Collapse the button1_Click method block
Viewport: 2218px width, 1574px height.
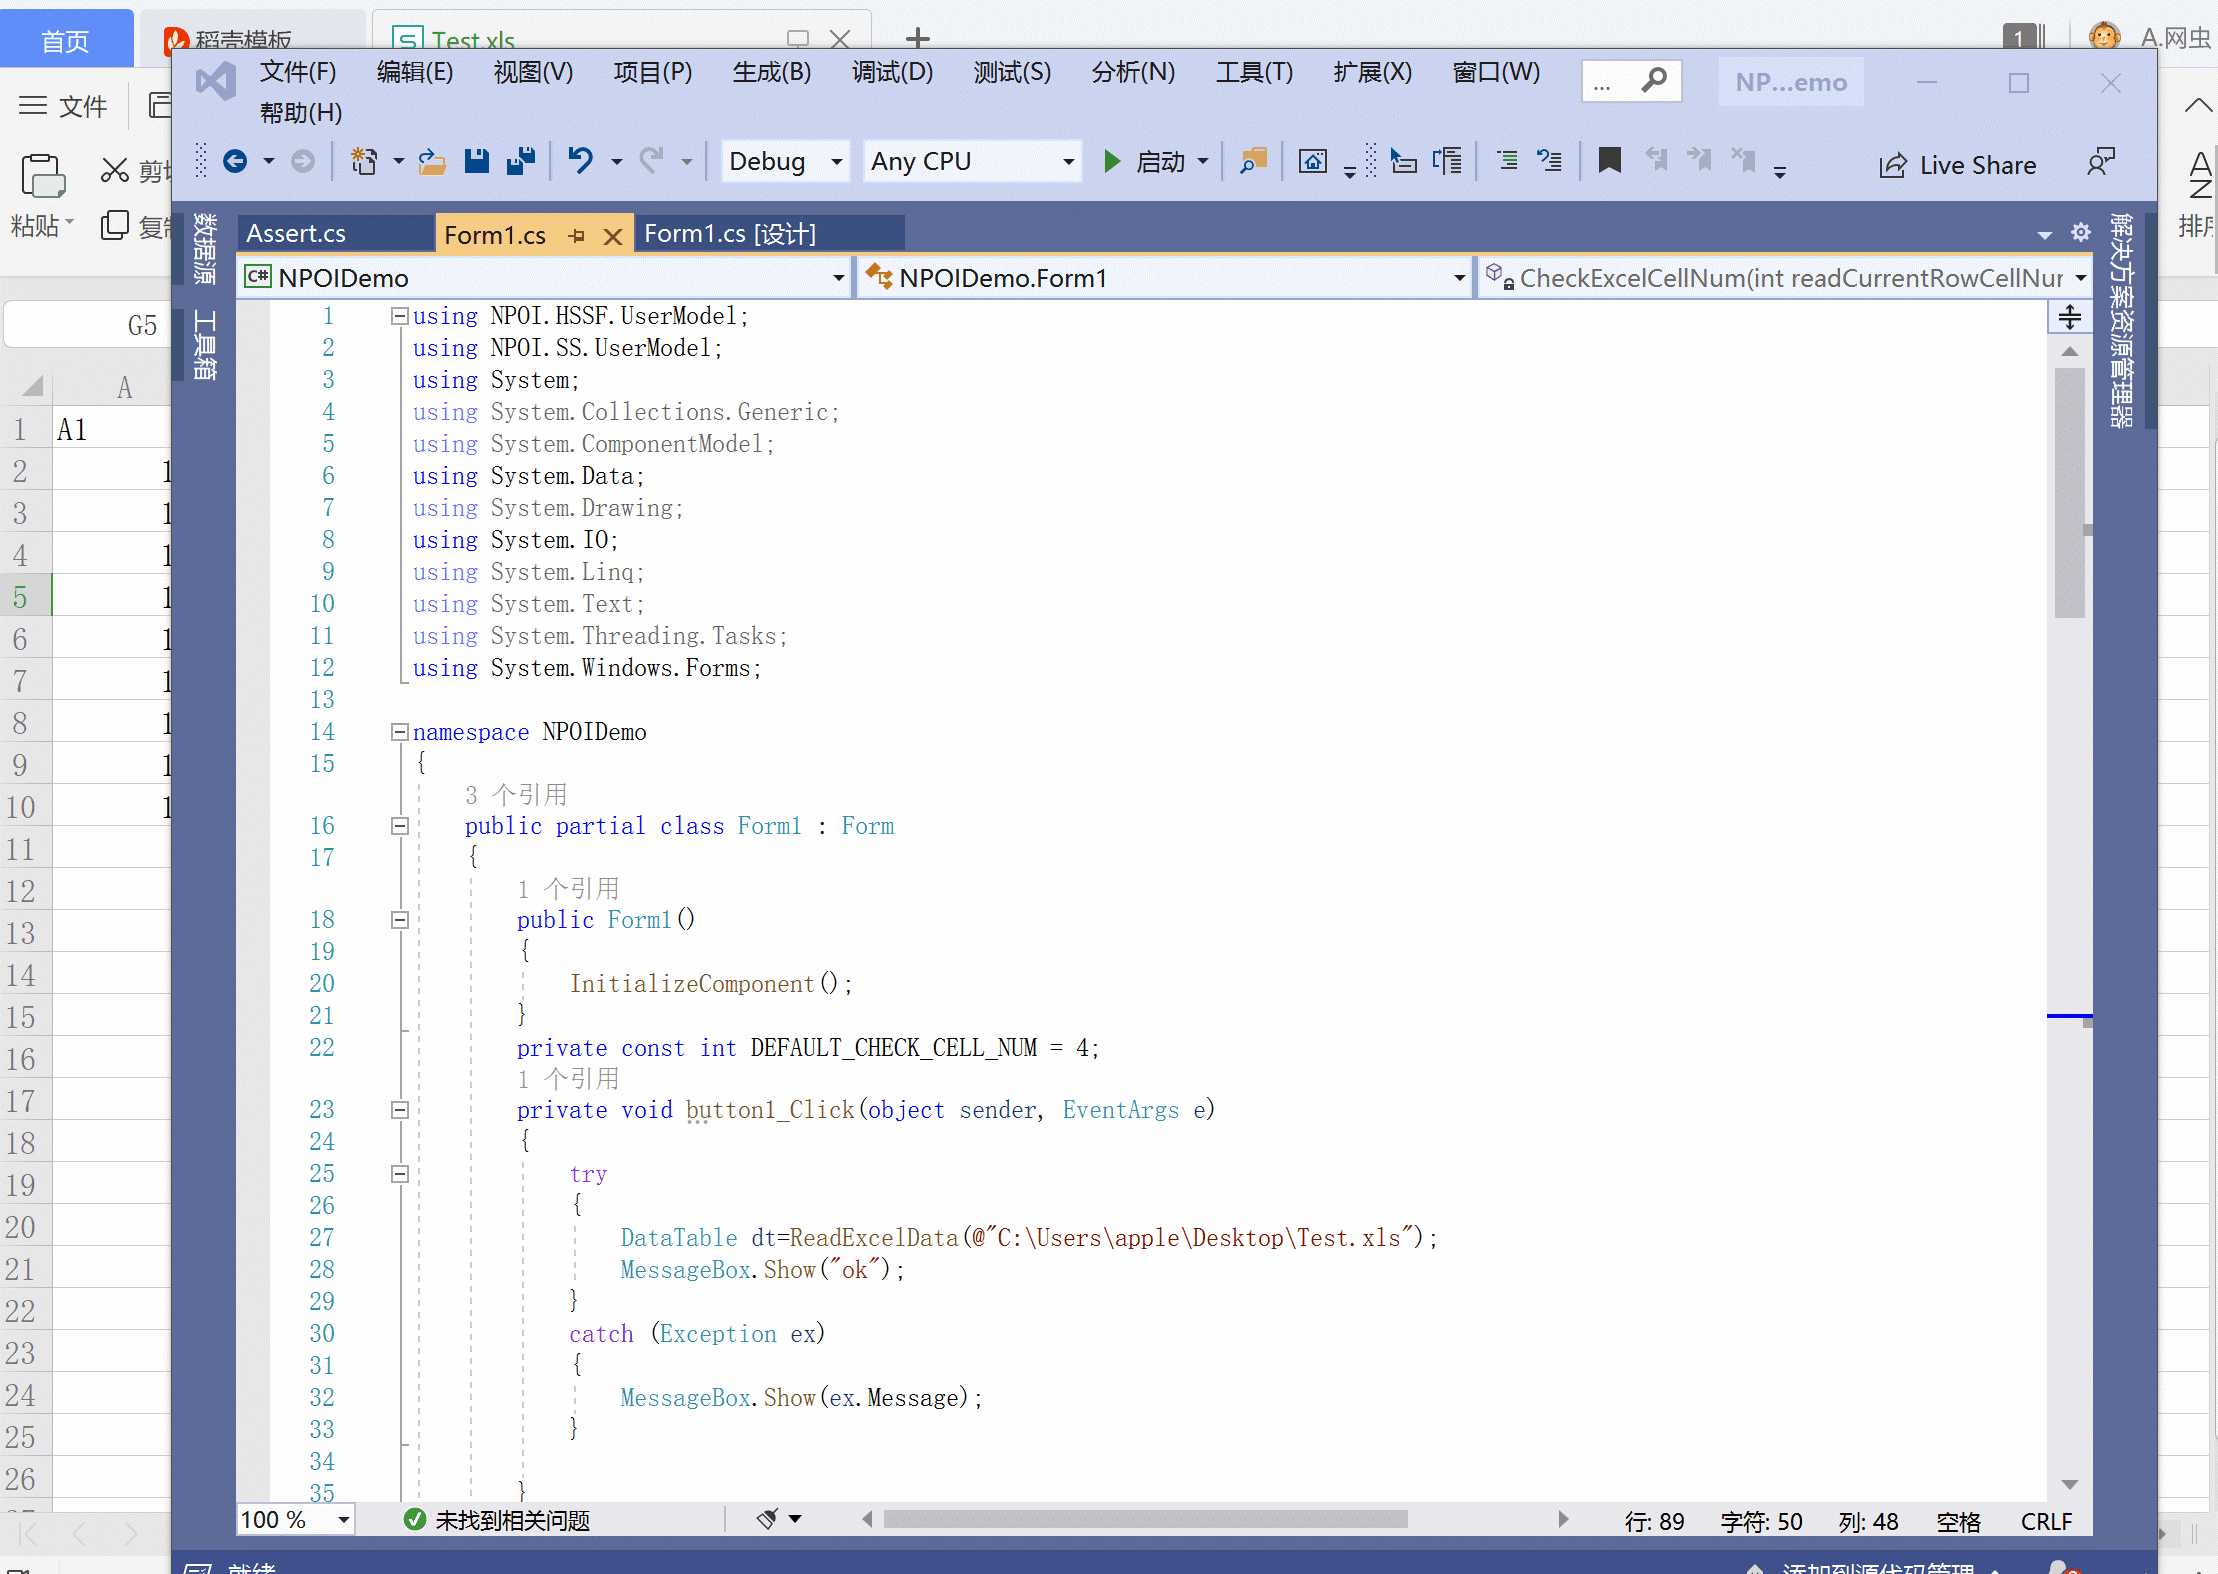tap(399, 1110)
